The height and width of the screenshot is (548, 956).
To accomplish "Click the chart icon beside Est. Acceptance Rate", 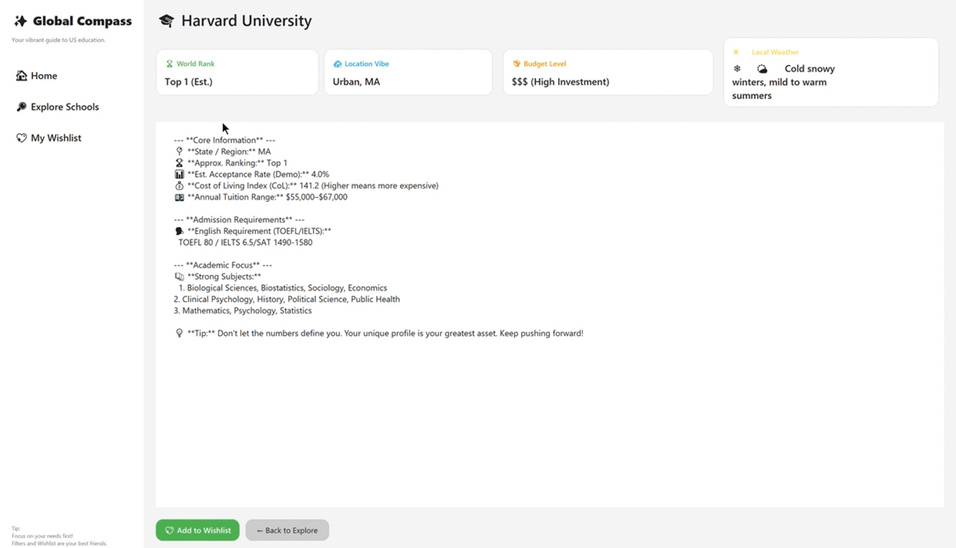I will [x=179, y=174].
